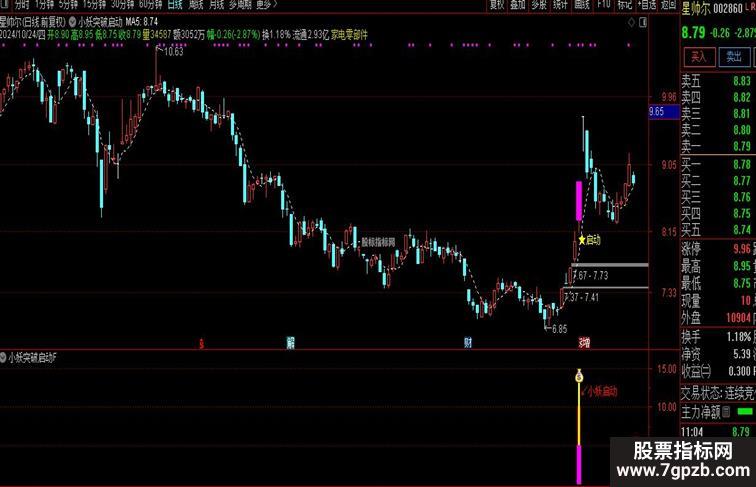Select the 30分钟 period tab
This screenshot has width=756, height=487.
tap(122, 5)
